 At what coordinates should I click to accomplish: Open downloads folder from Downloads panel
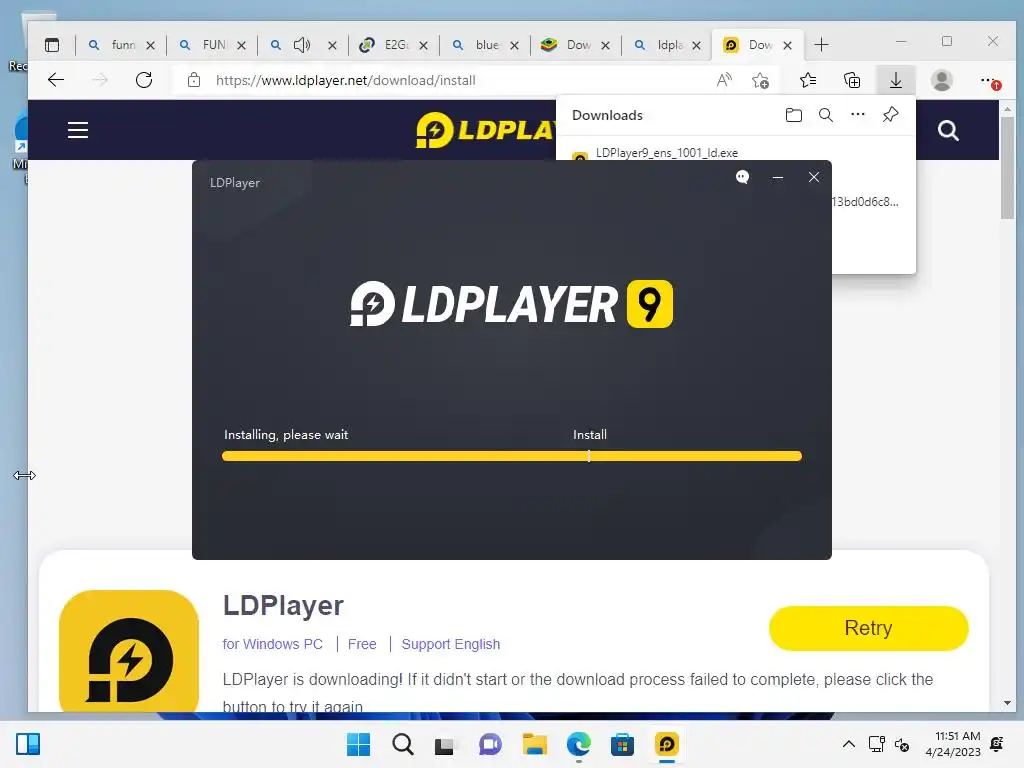coord(793,116)
